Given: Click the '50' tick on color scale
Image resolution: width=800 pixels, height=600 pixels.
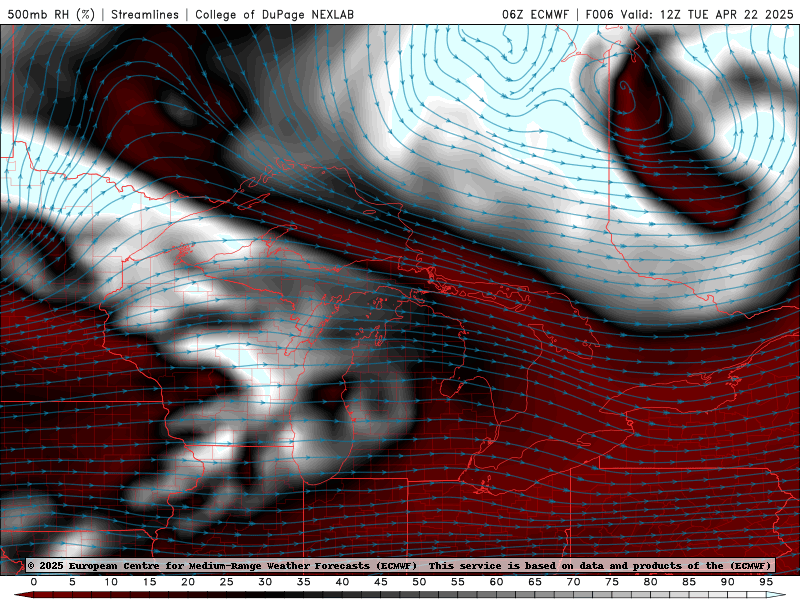Looking at the screenshot, I should click(x=419, y=582).
